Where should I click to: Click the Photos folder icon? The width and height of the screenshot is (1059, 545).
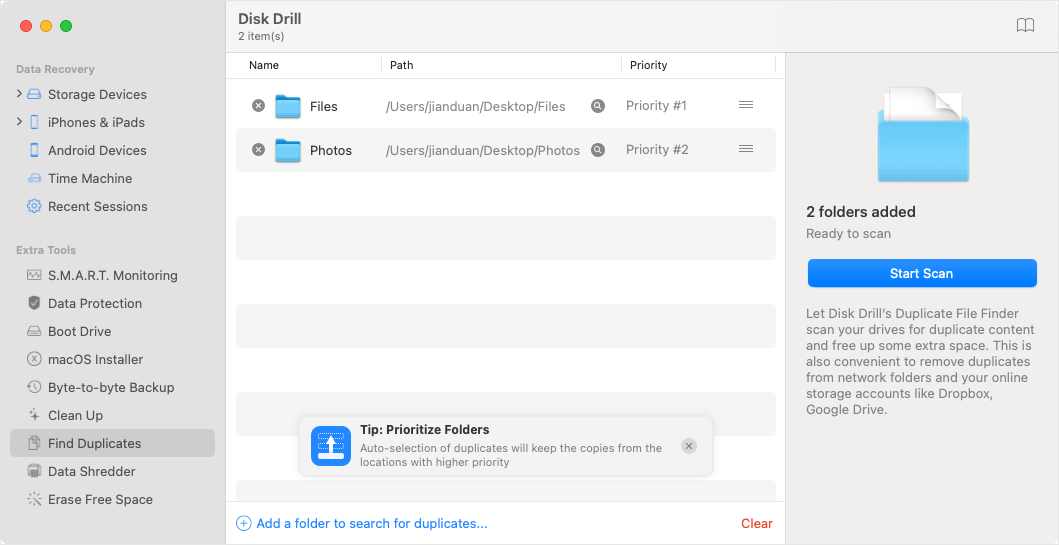point(288,150)
